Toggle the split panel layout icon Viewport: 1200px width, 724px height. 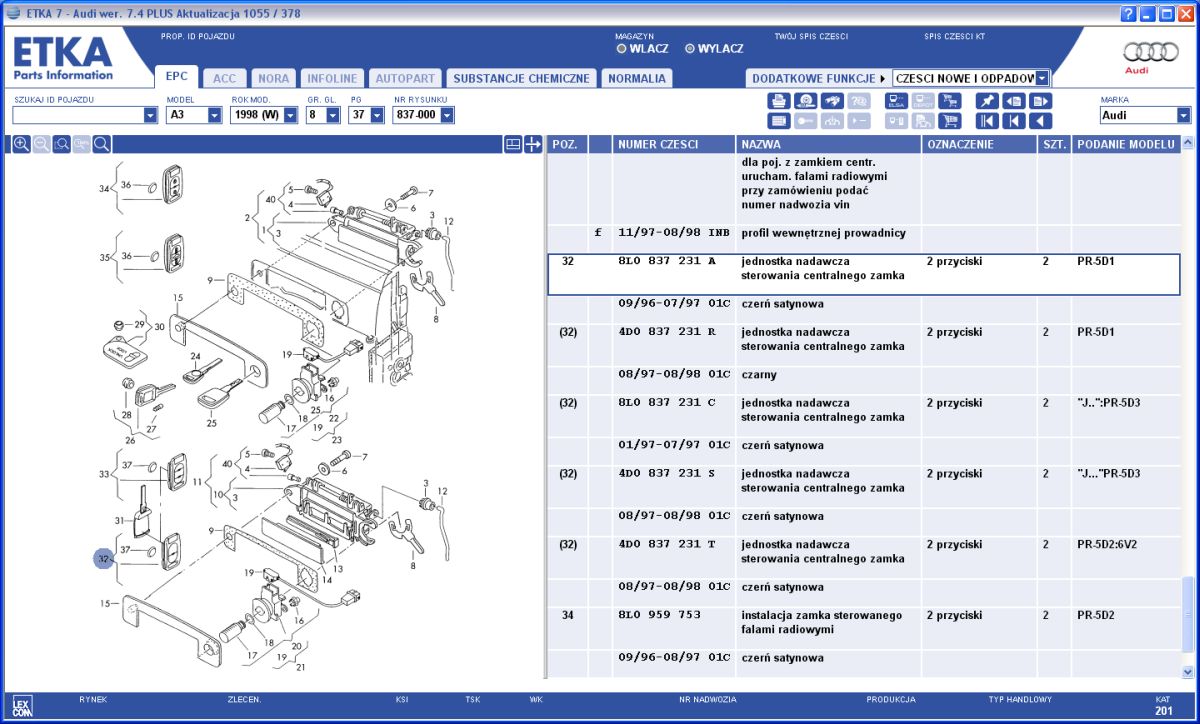(513, 145)
